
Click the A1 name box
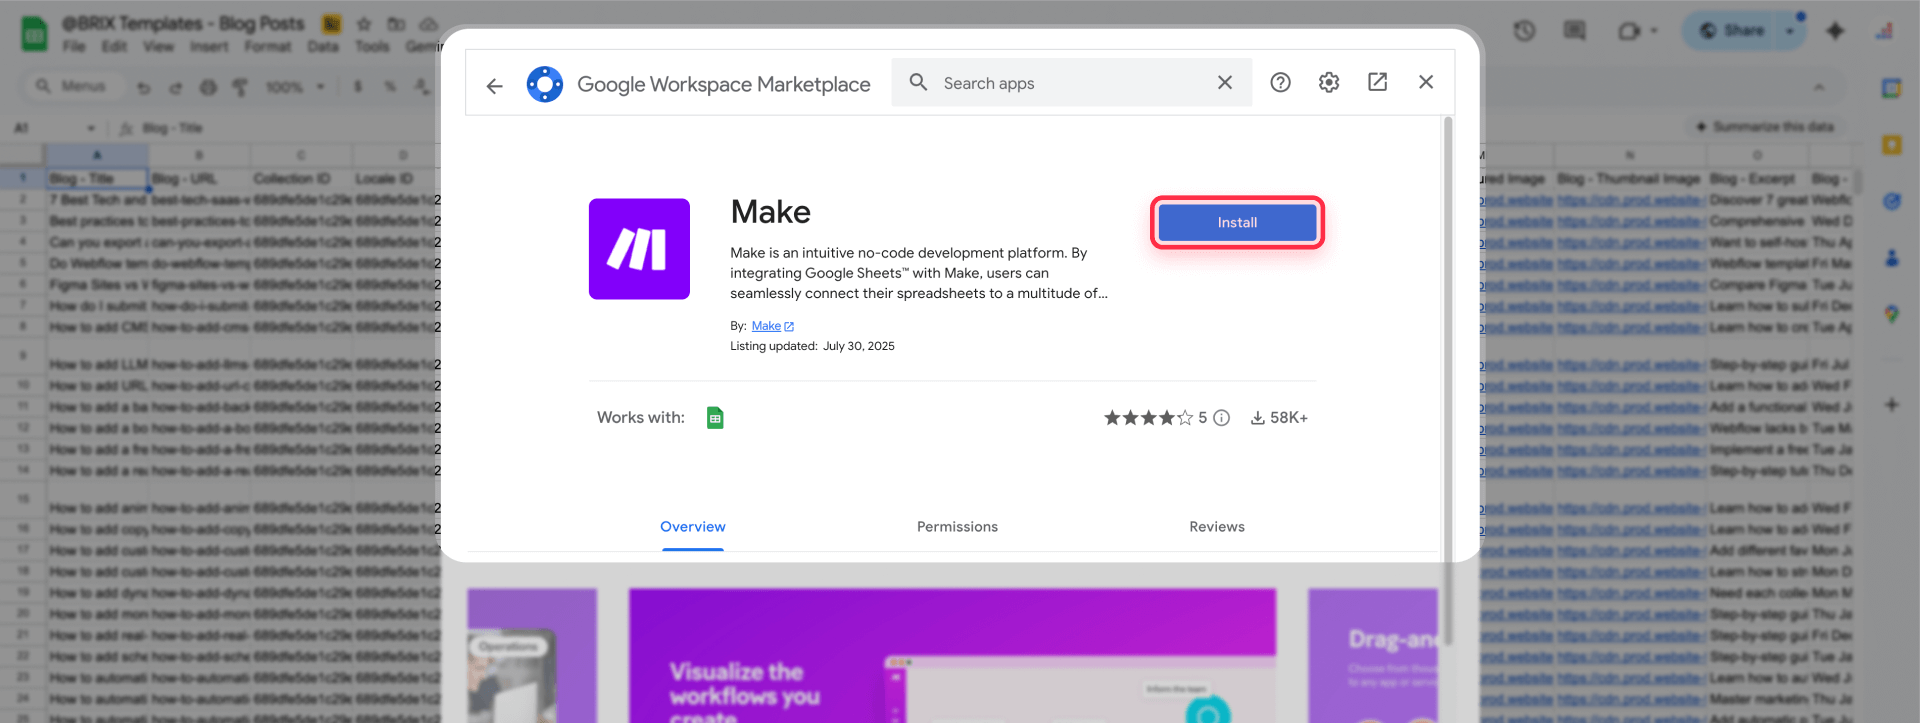54,128
